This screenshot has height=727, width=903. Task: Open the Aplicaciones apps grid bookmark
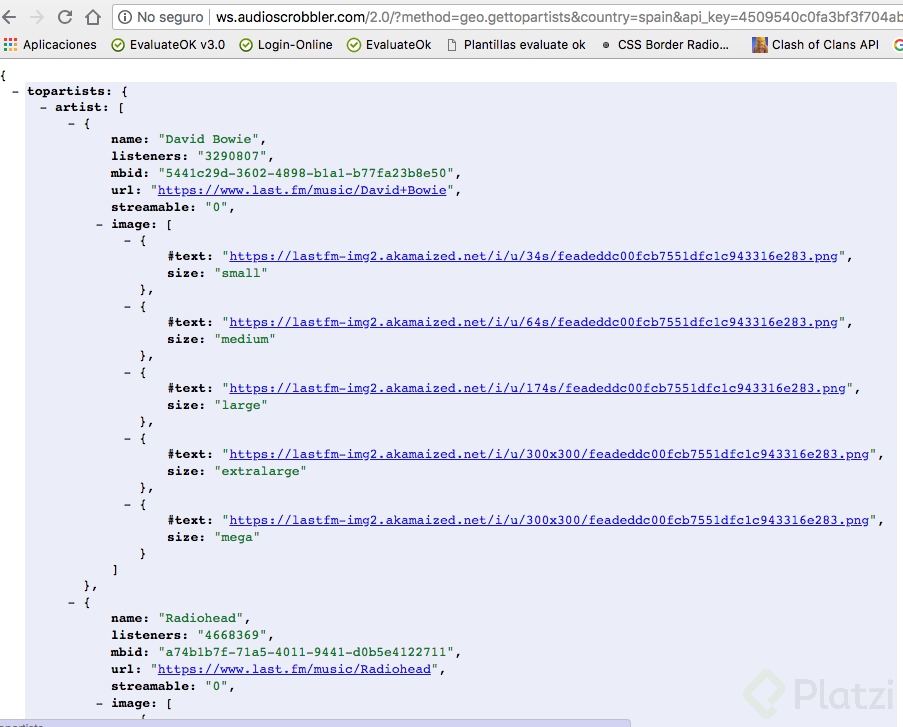[50, 44]
